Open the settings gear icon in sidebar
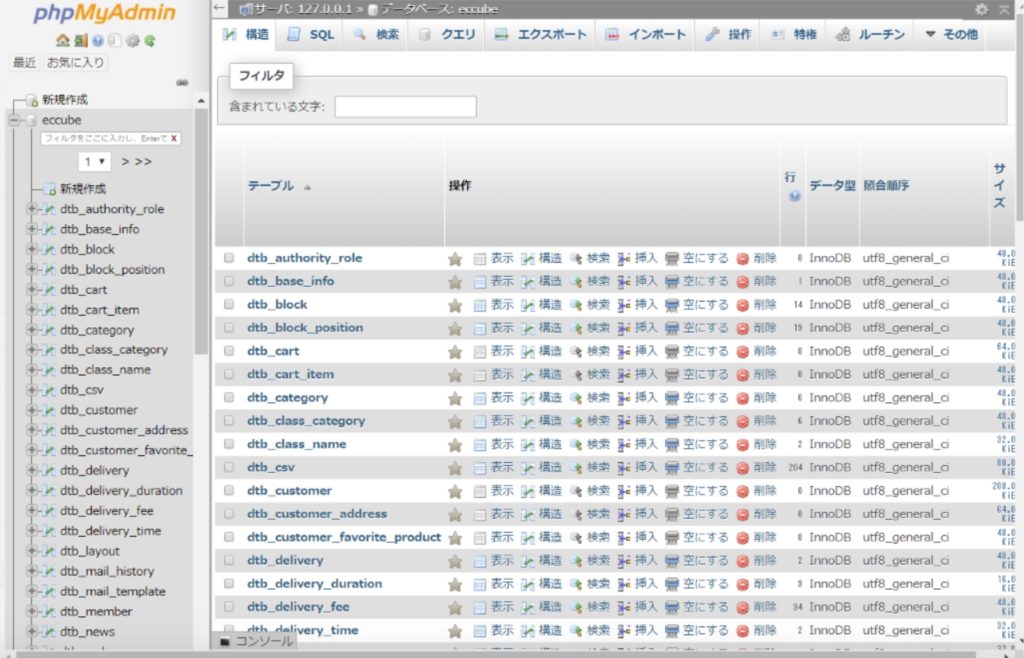1024x658 pixels. click(132, 41)
